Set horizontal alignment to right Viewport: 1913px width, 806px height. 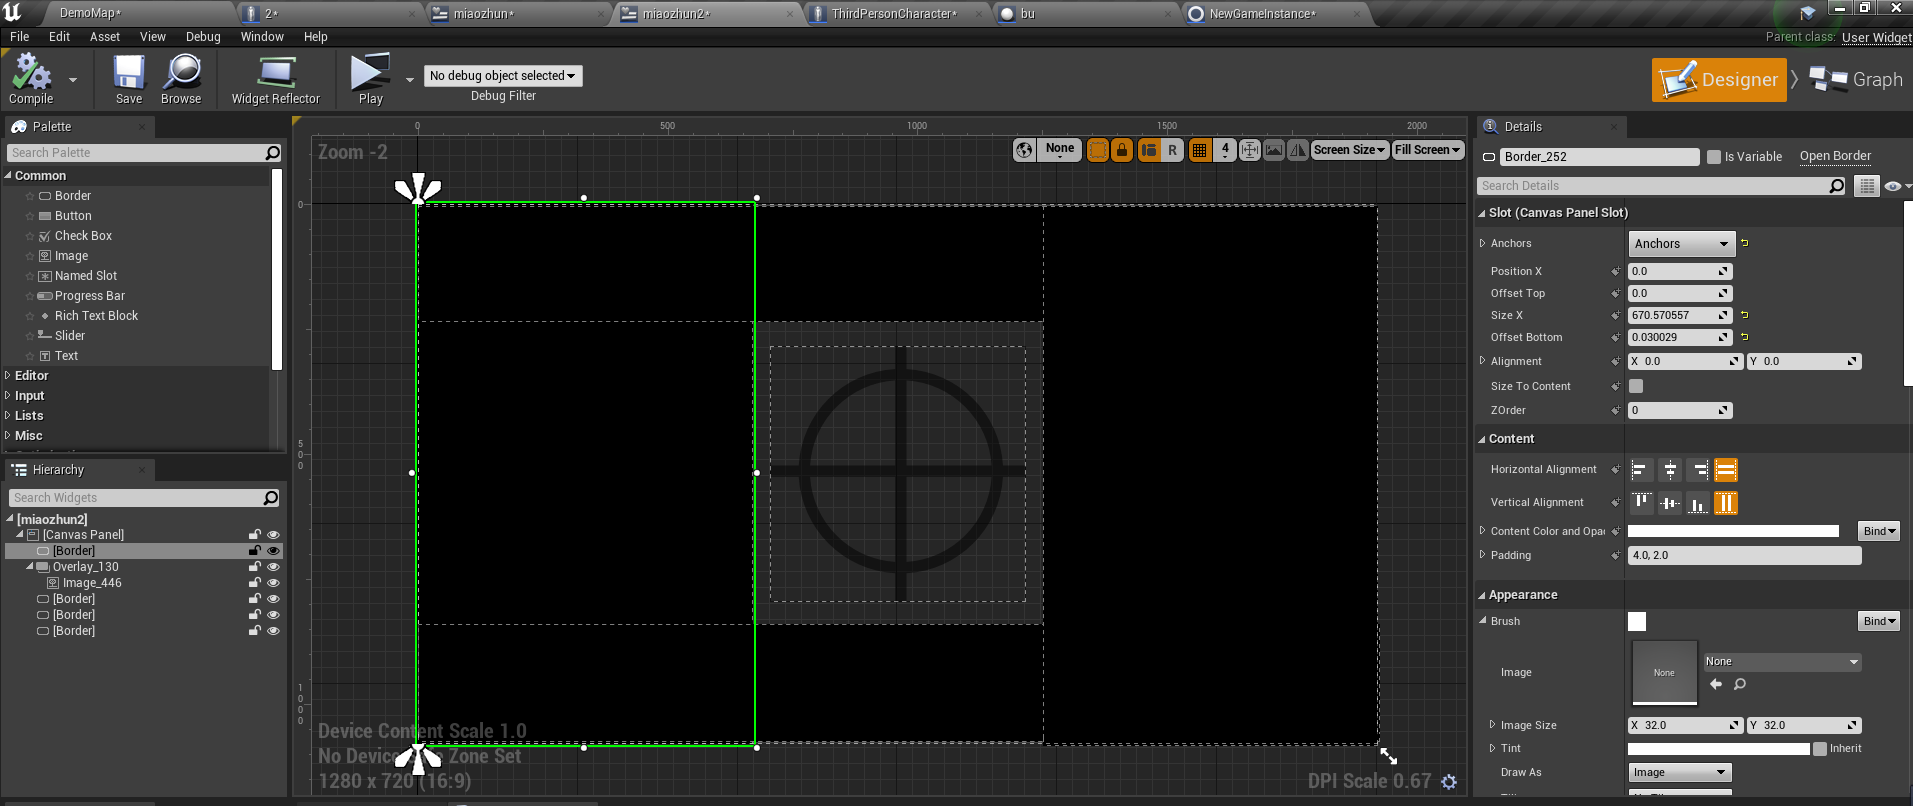(x=1698, y=470)
